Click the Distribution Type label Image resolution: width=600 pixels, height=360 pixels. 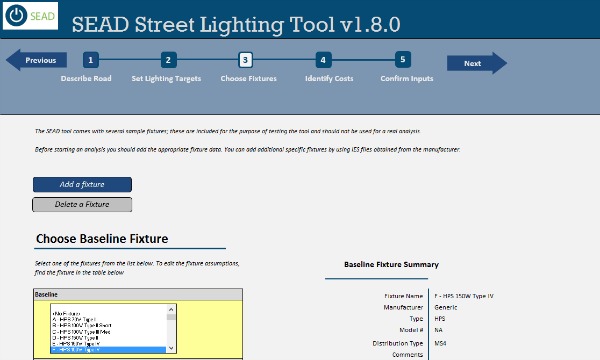point(398,344)
